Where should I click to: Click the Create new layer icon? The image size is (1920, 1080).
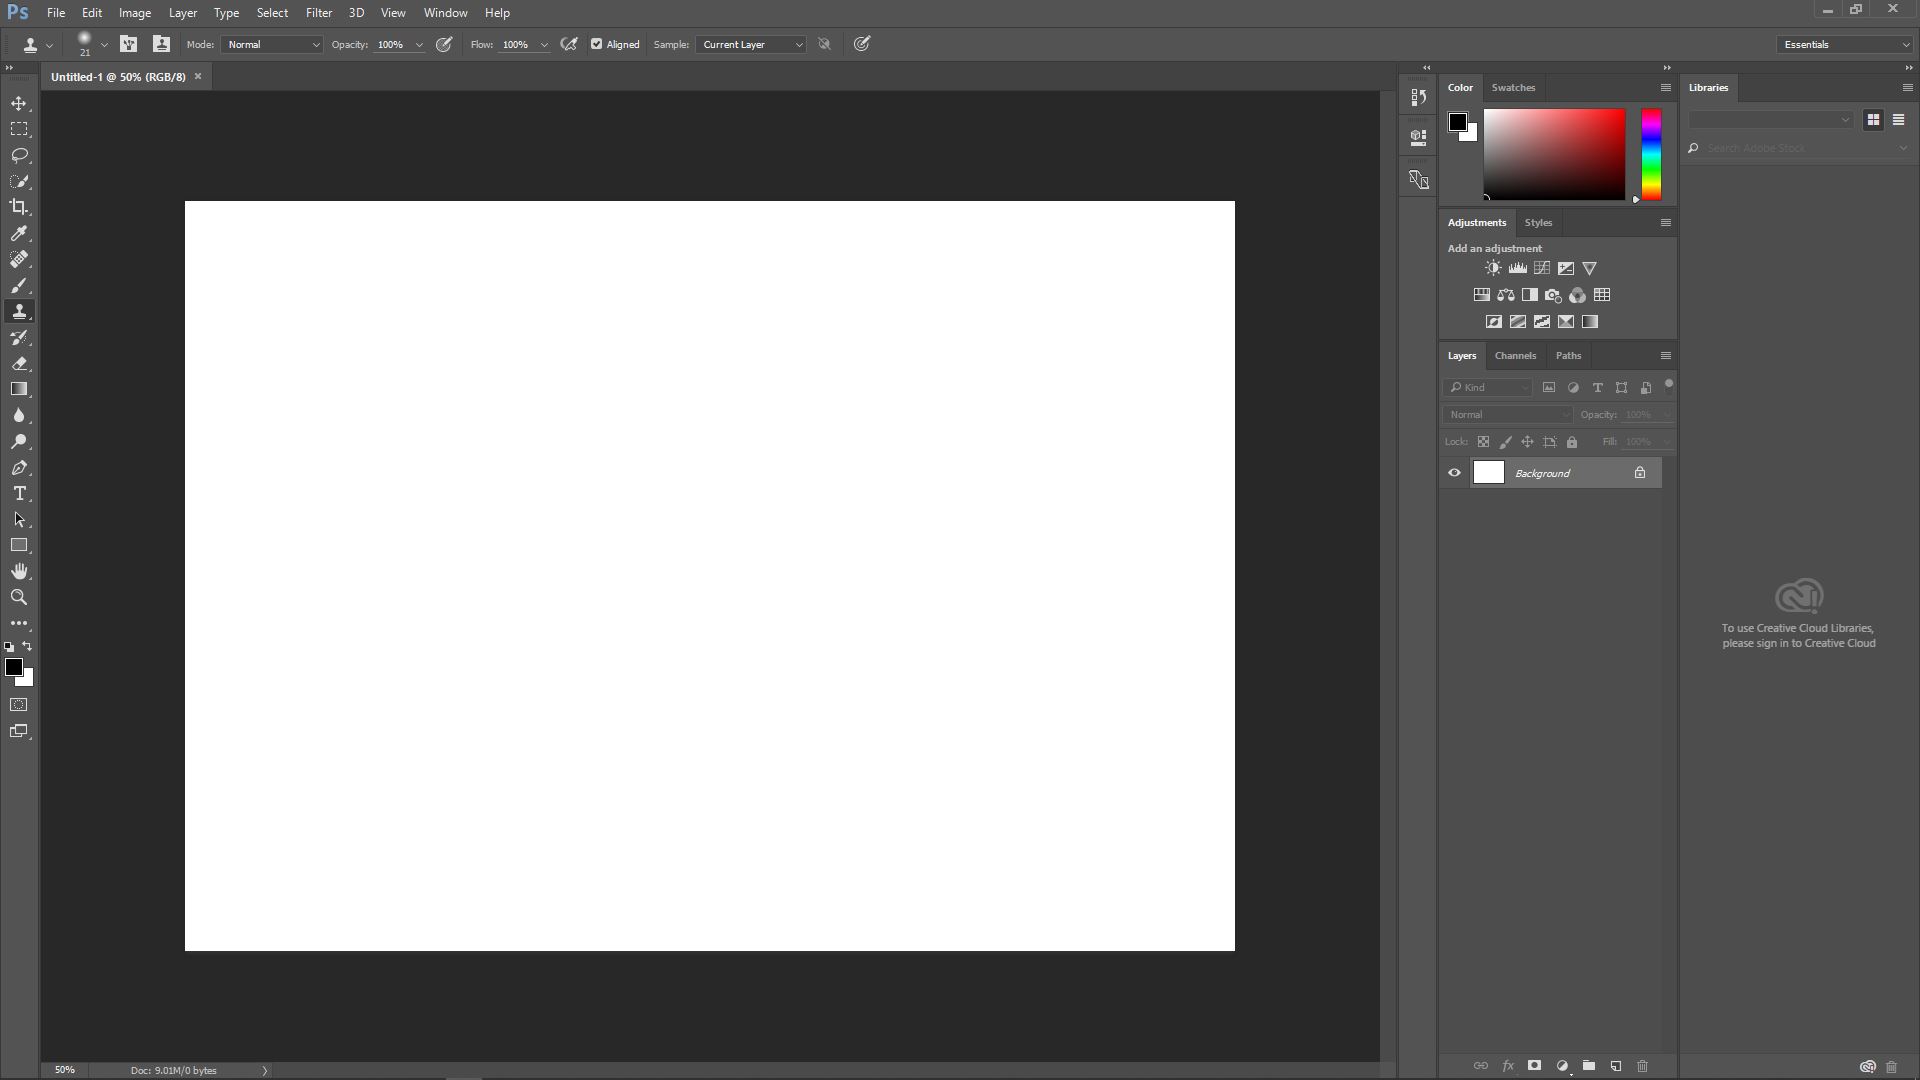[1615, 1066]
